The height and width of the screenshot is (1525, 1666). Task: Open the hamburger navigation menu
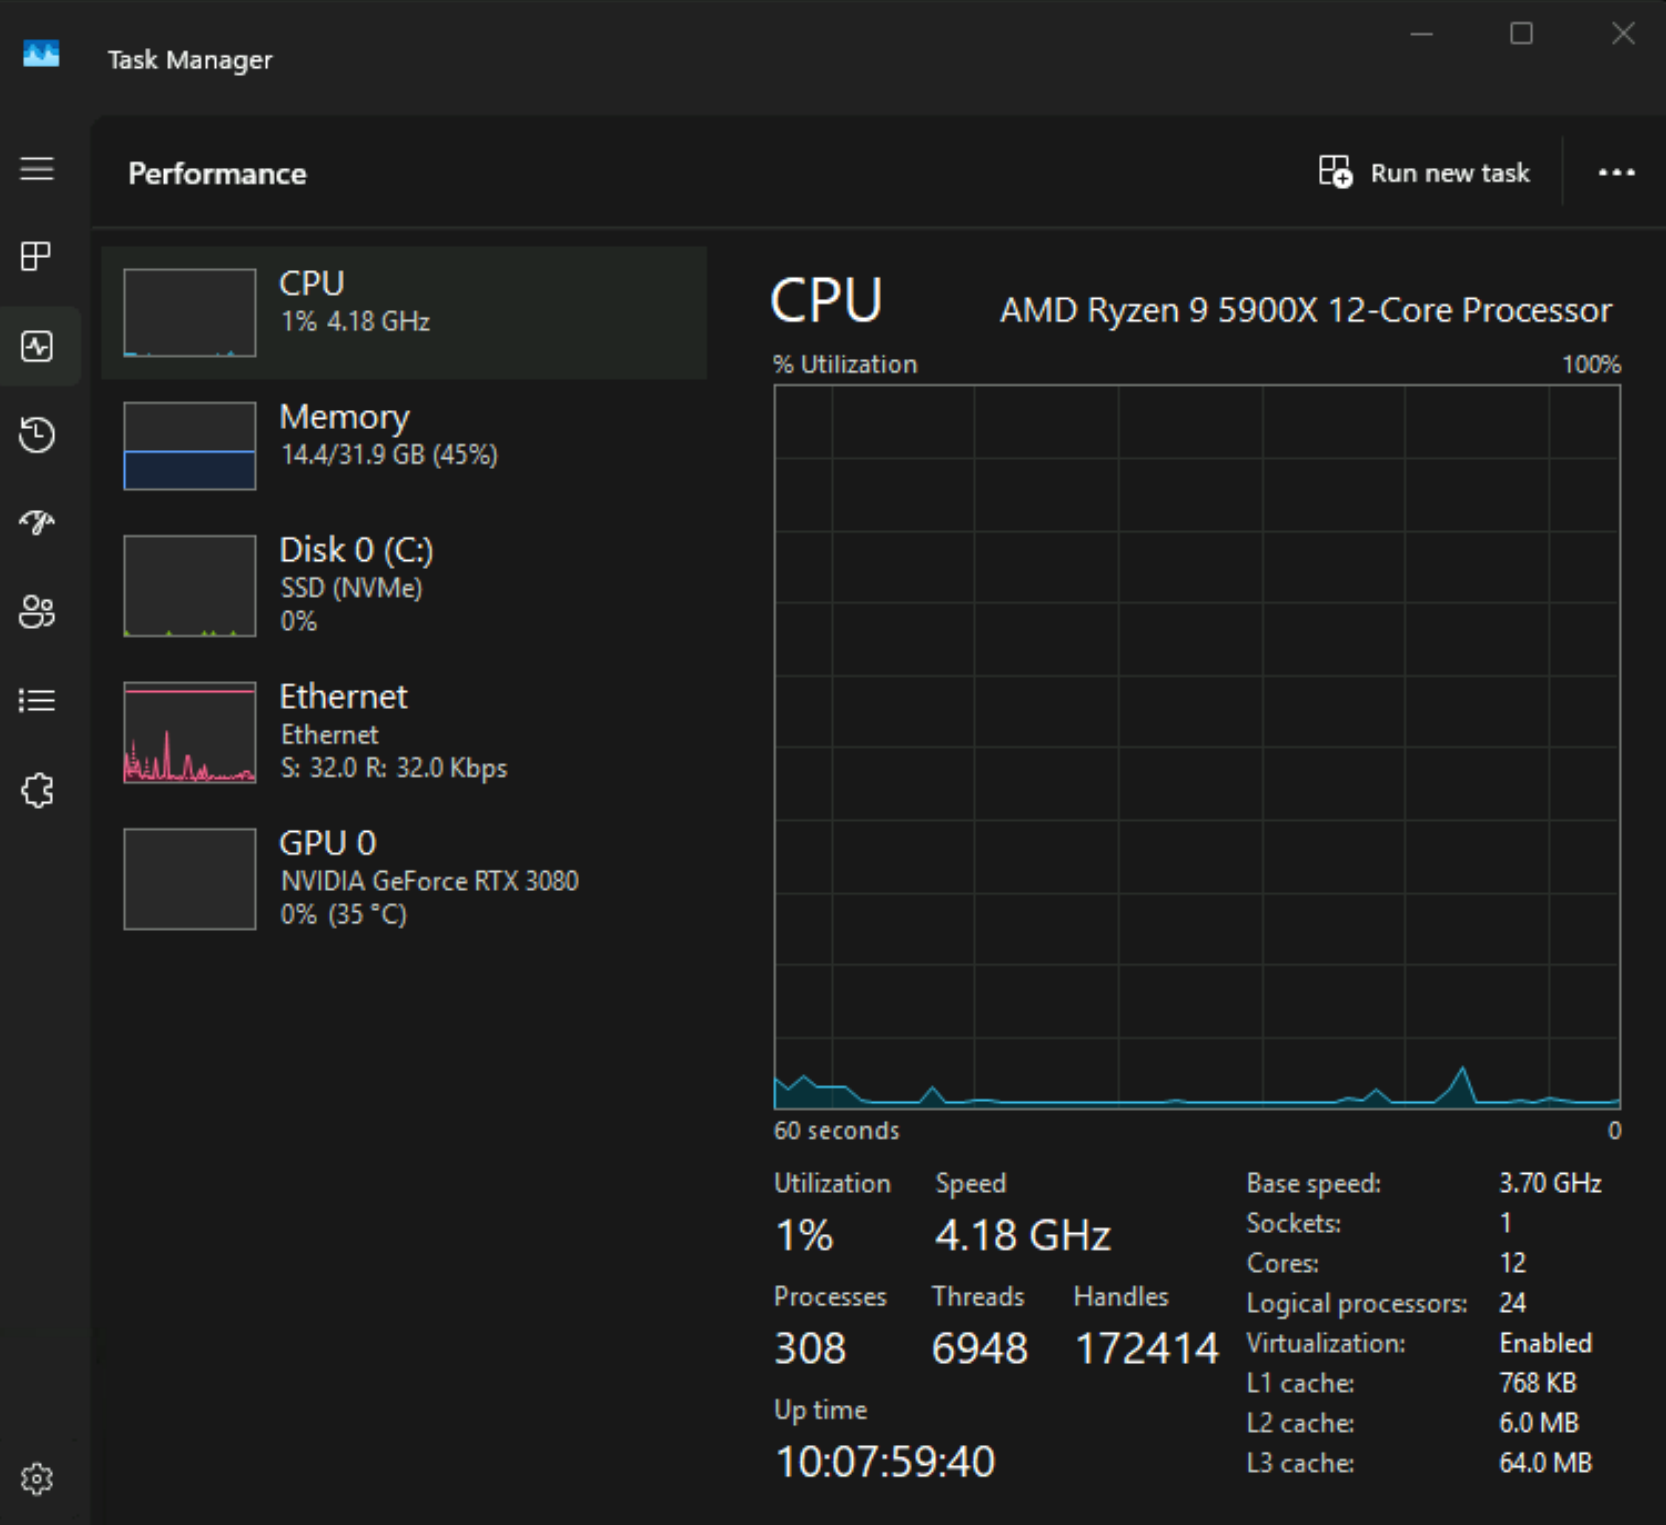(x=37, y=168)
